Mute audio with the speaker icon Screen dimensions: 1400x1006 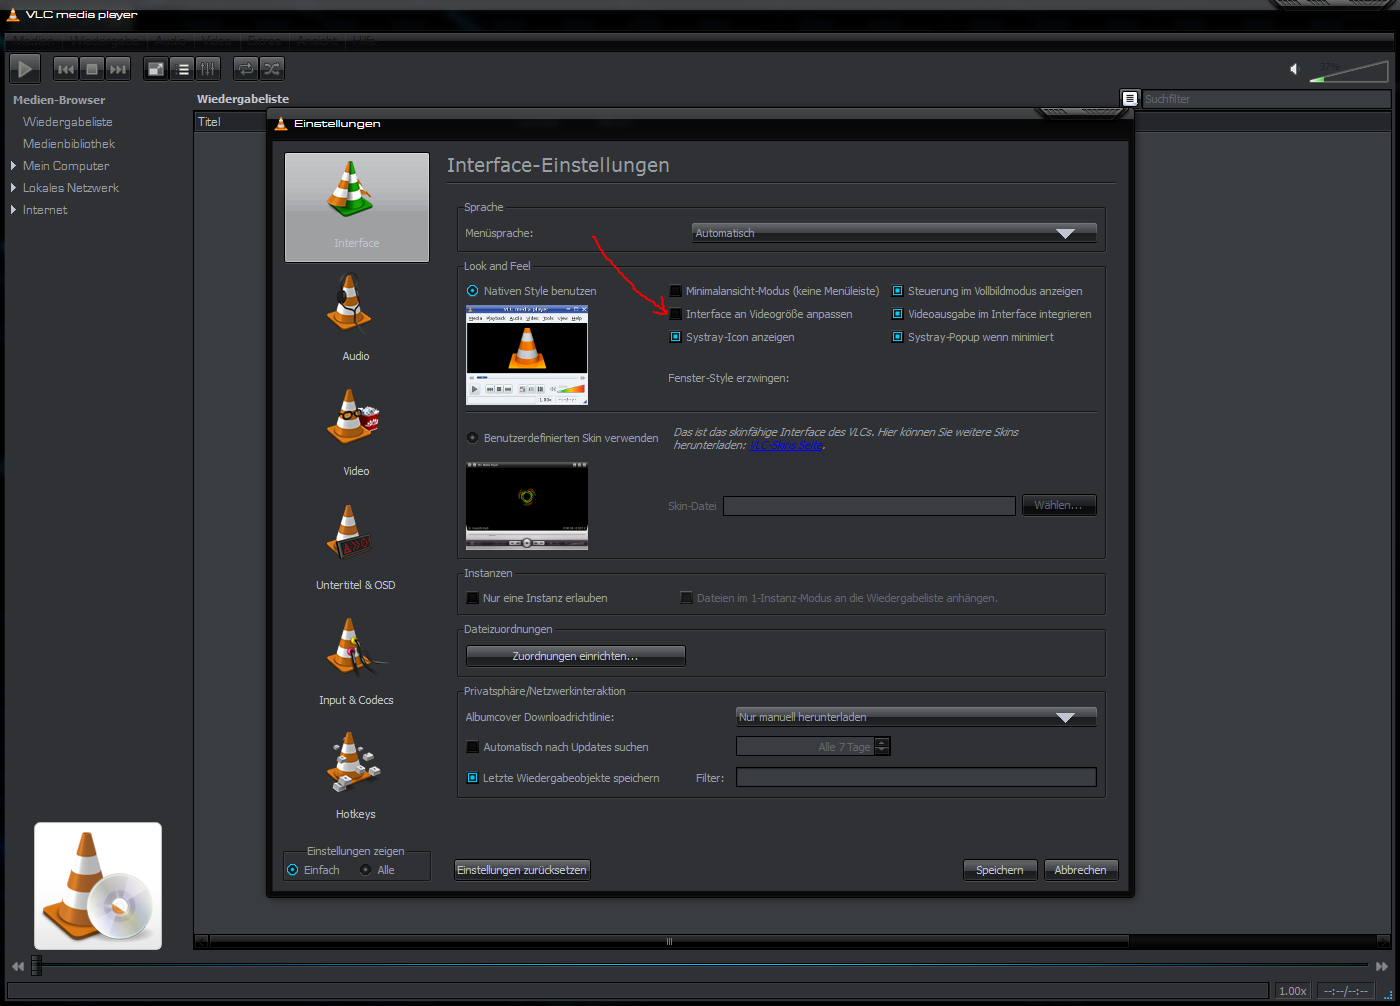(1295, 69)
